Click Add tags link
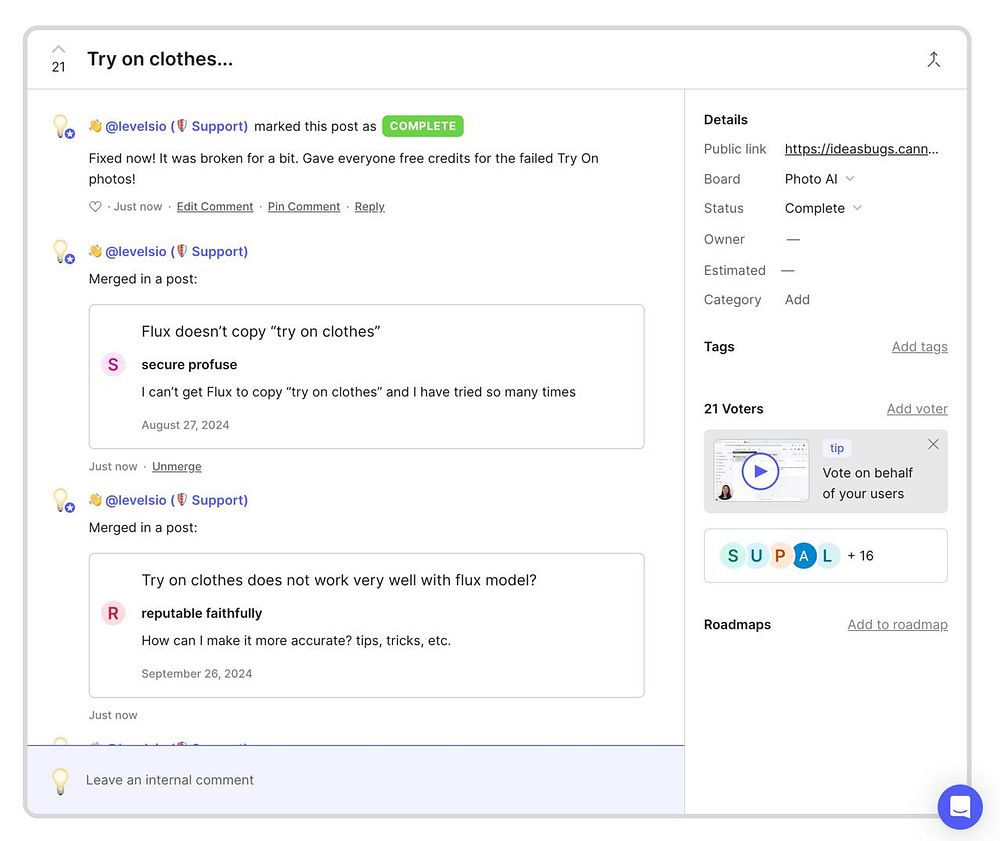Screen dimensions: 1000x841 pyautogui.click(x=919, y=347)
